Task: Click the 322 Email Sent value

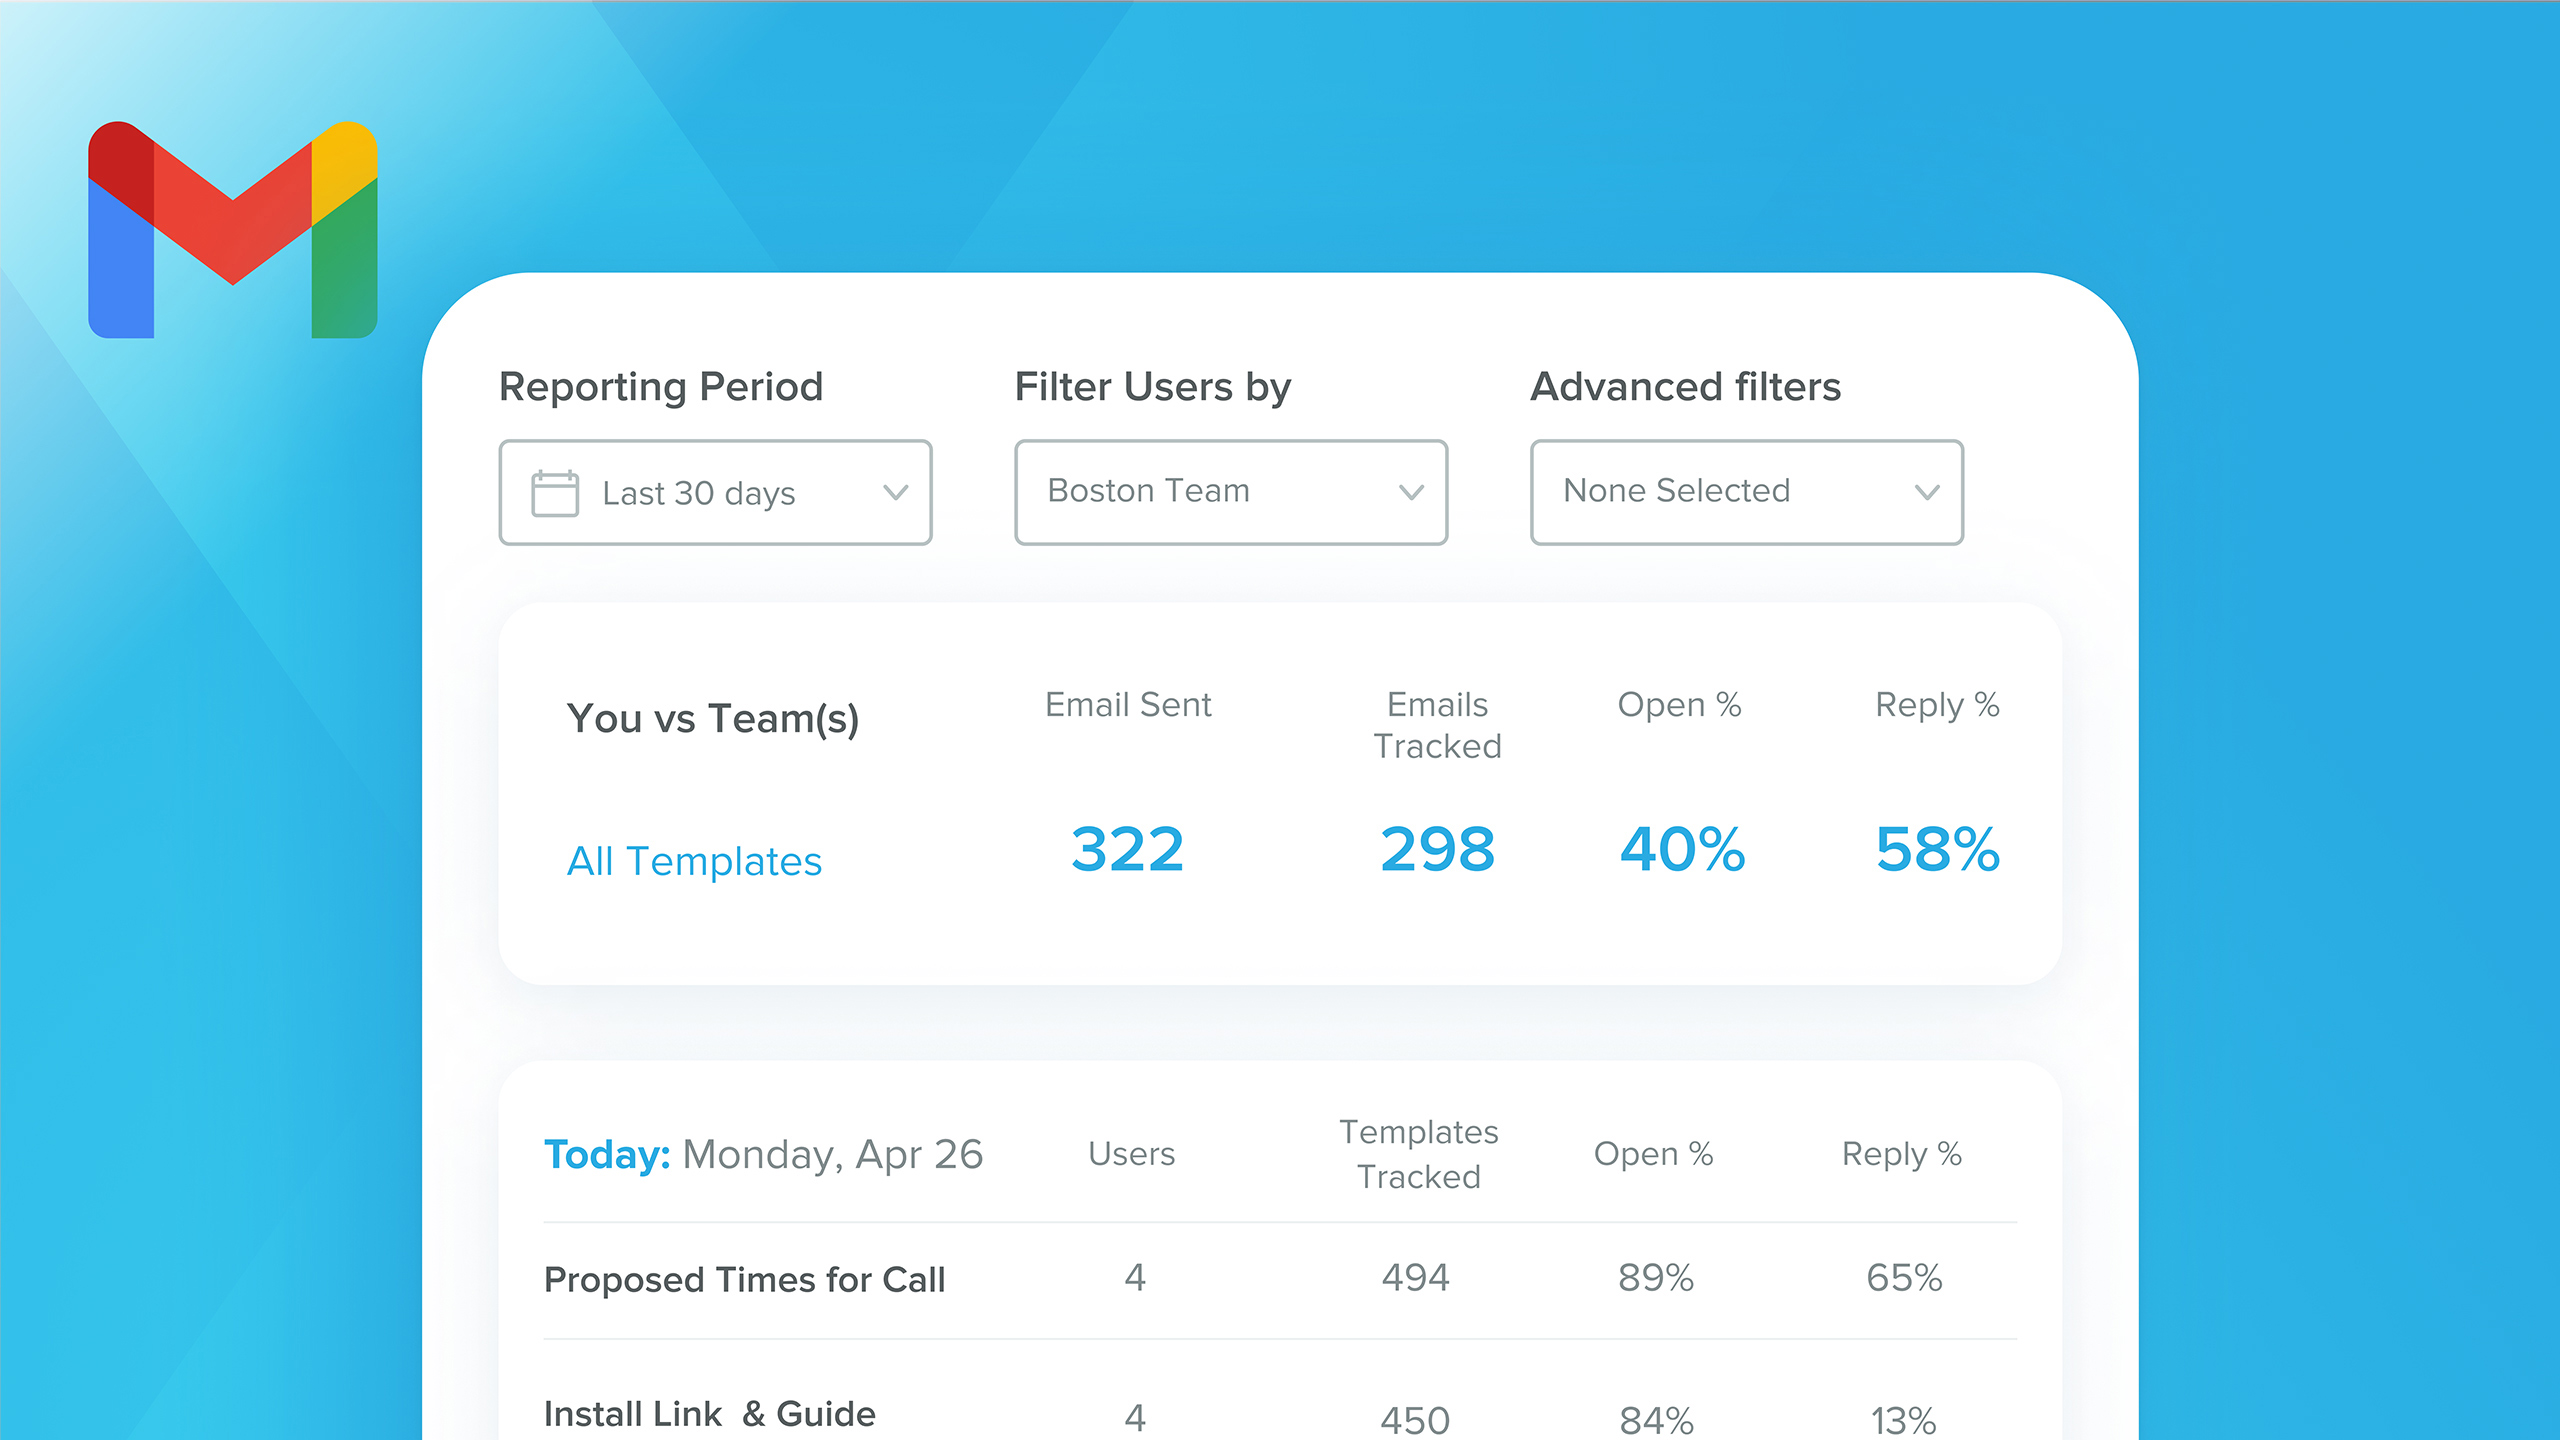Action: pyautogui.click(x=1127, y=848)
